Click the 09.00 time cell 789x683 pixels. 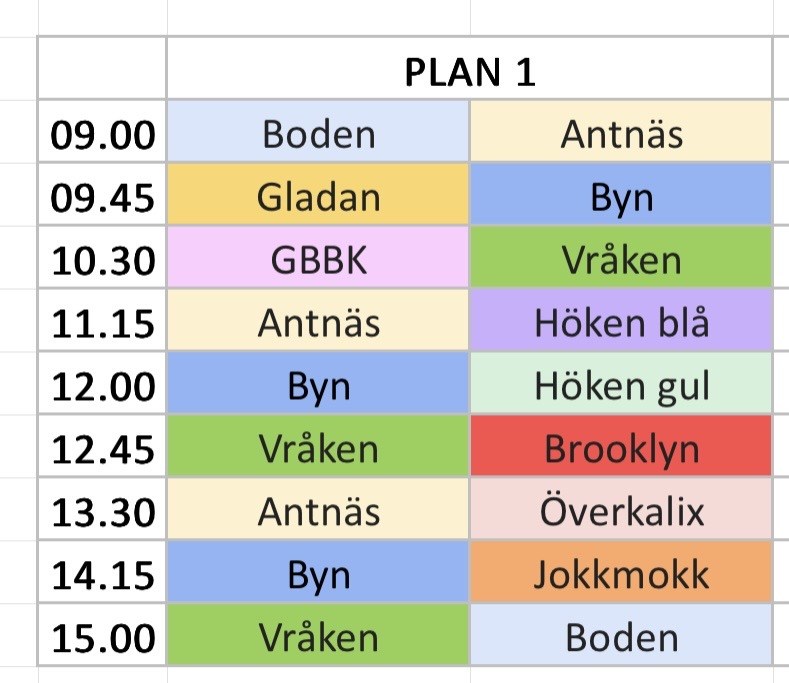click(103, 134)
